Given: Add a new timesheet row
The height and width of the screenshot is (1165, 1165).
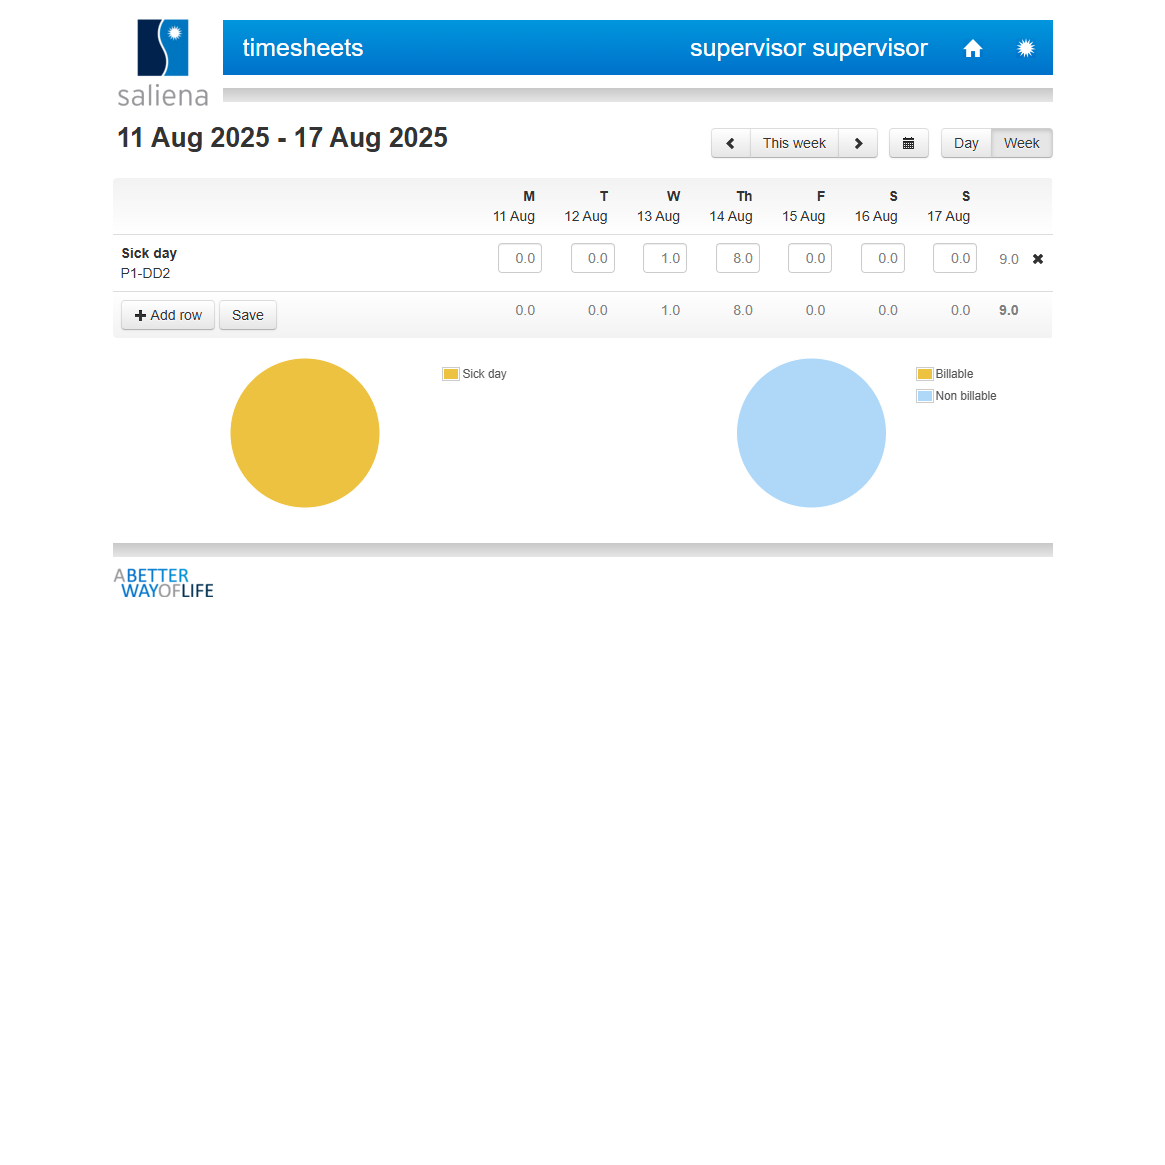Looking at the screenshot, I should click(168, 315).
